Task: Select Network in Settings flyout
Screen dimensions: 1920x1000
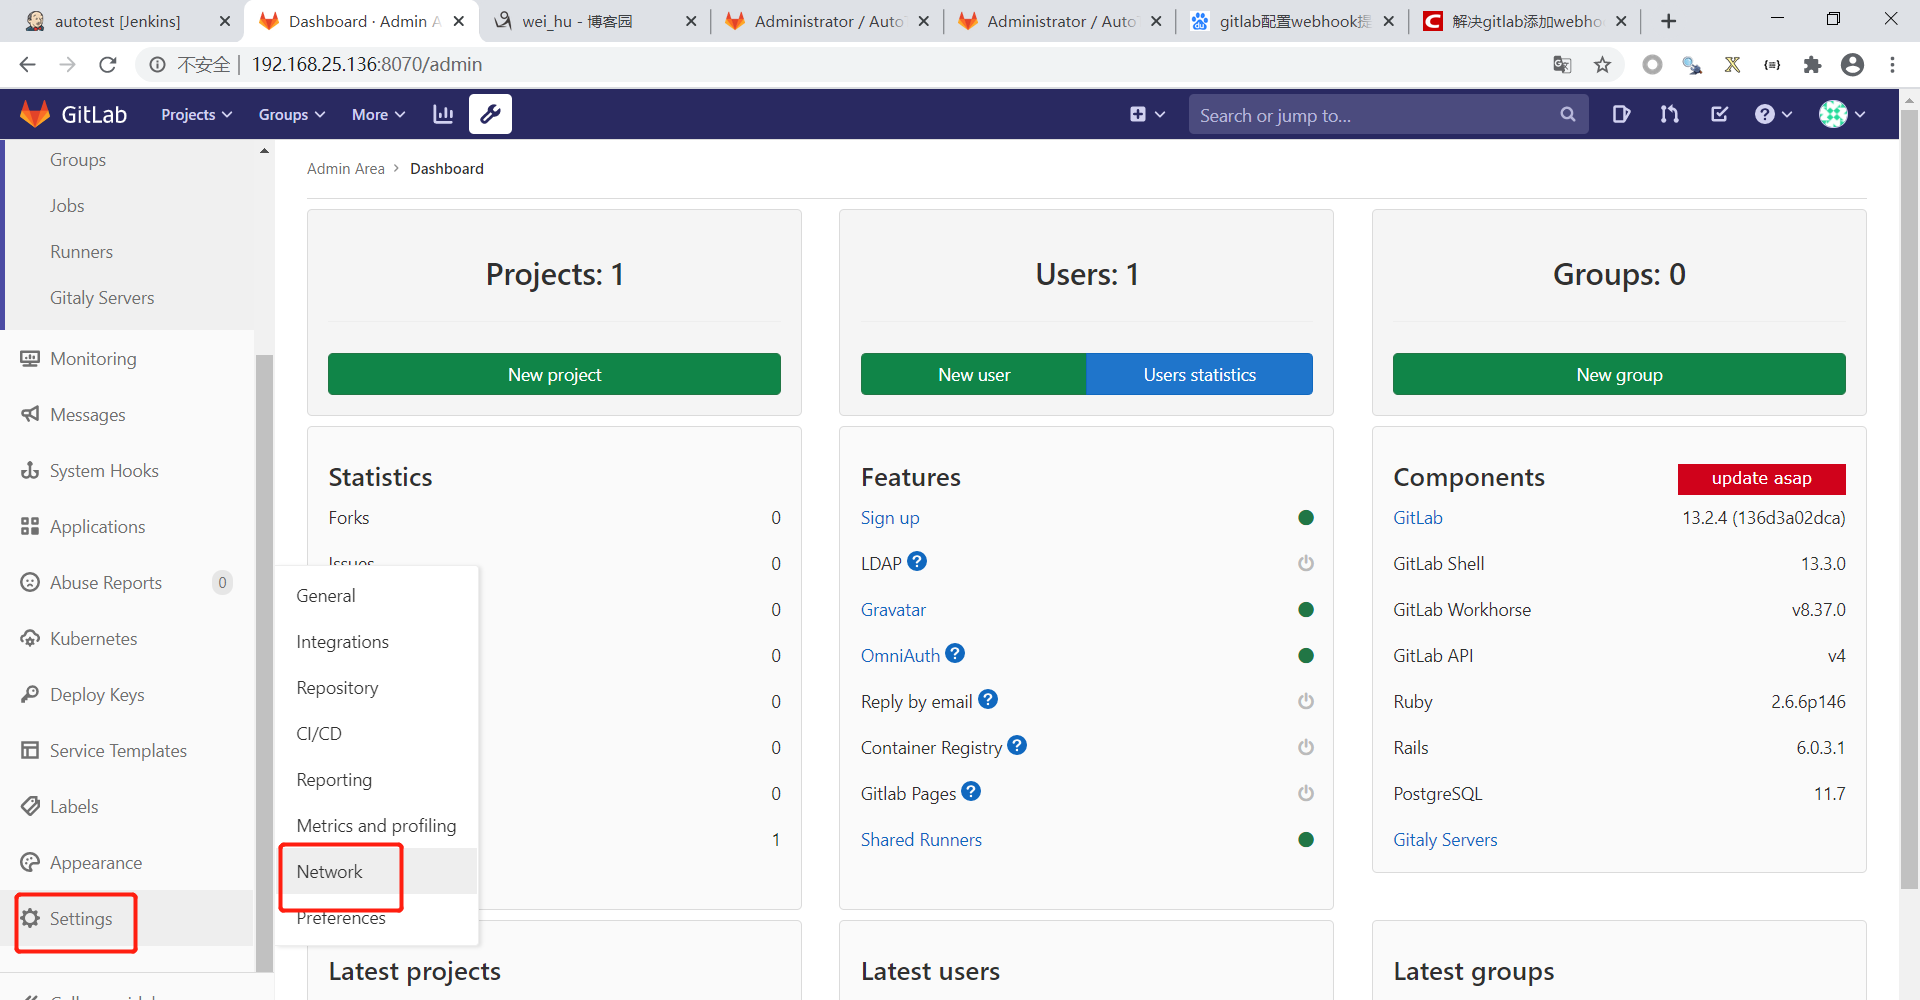Action: 378,871
